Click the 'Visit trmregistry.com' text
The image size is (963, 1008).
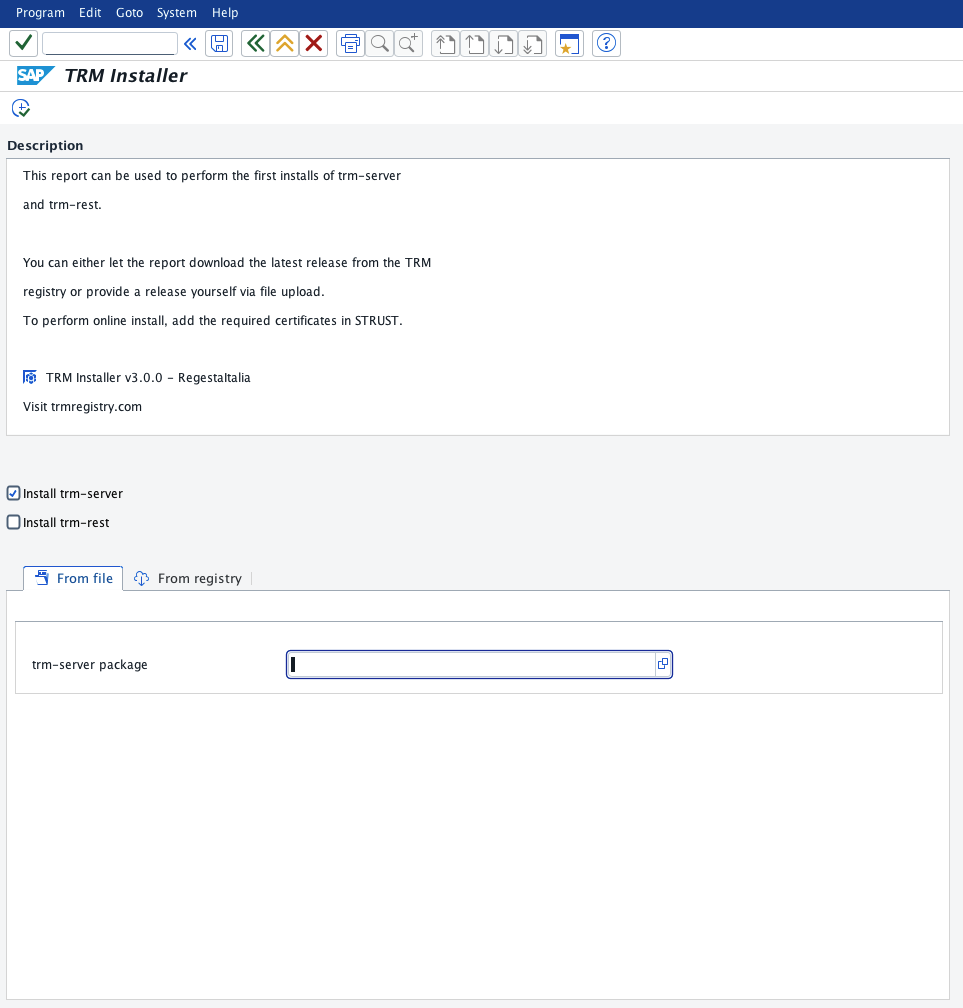click(x=82, y=406)
